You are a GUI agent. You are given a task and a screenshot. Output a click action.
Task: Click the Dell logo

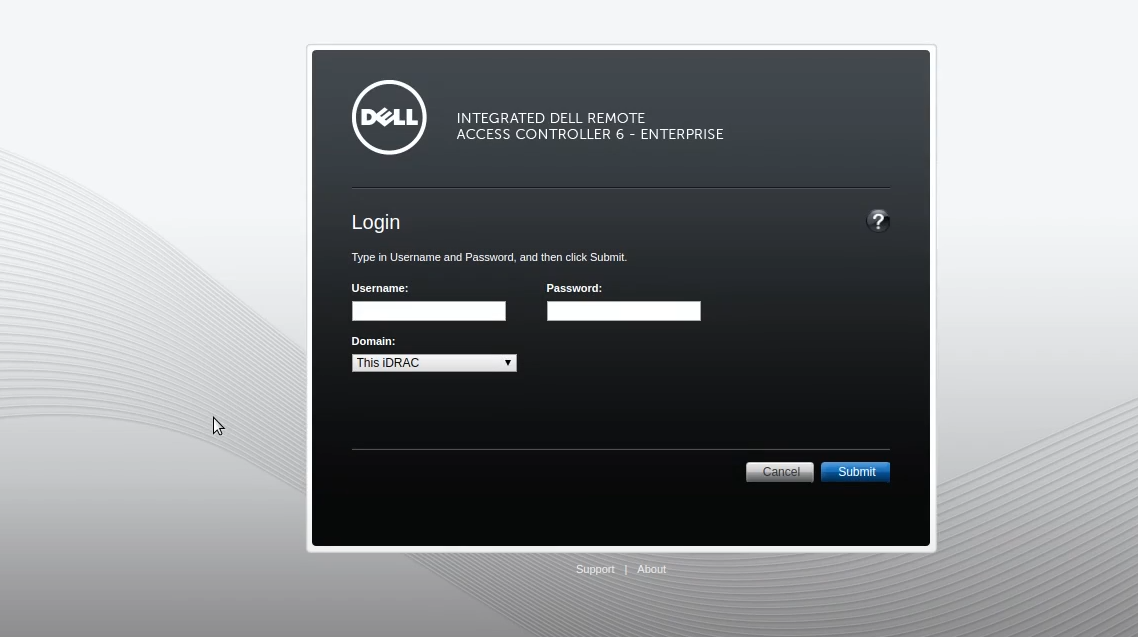pos(389,117)
